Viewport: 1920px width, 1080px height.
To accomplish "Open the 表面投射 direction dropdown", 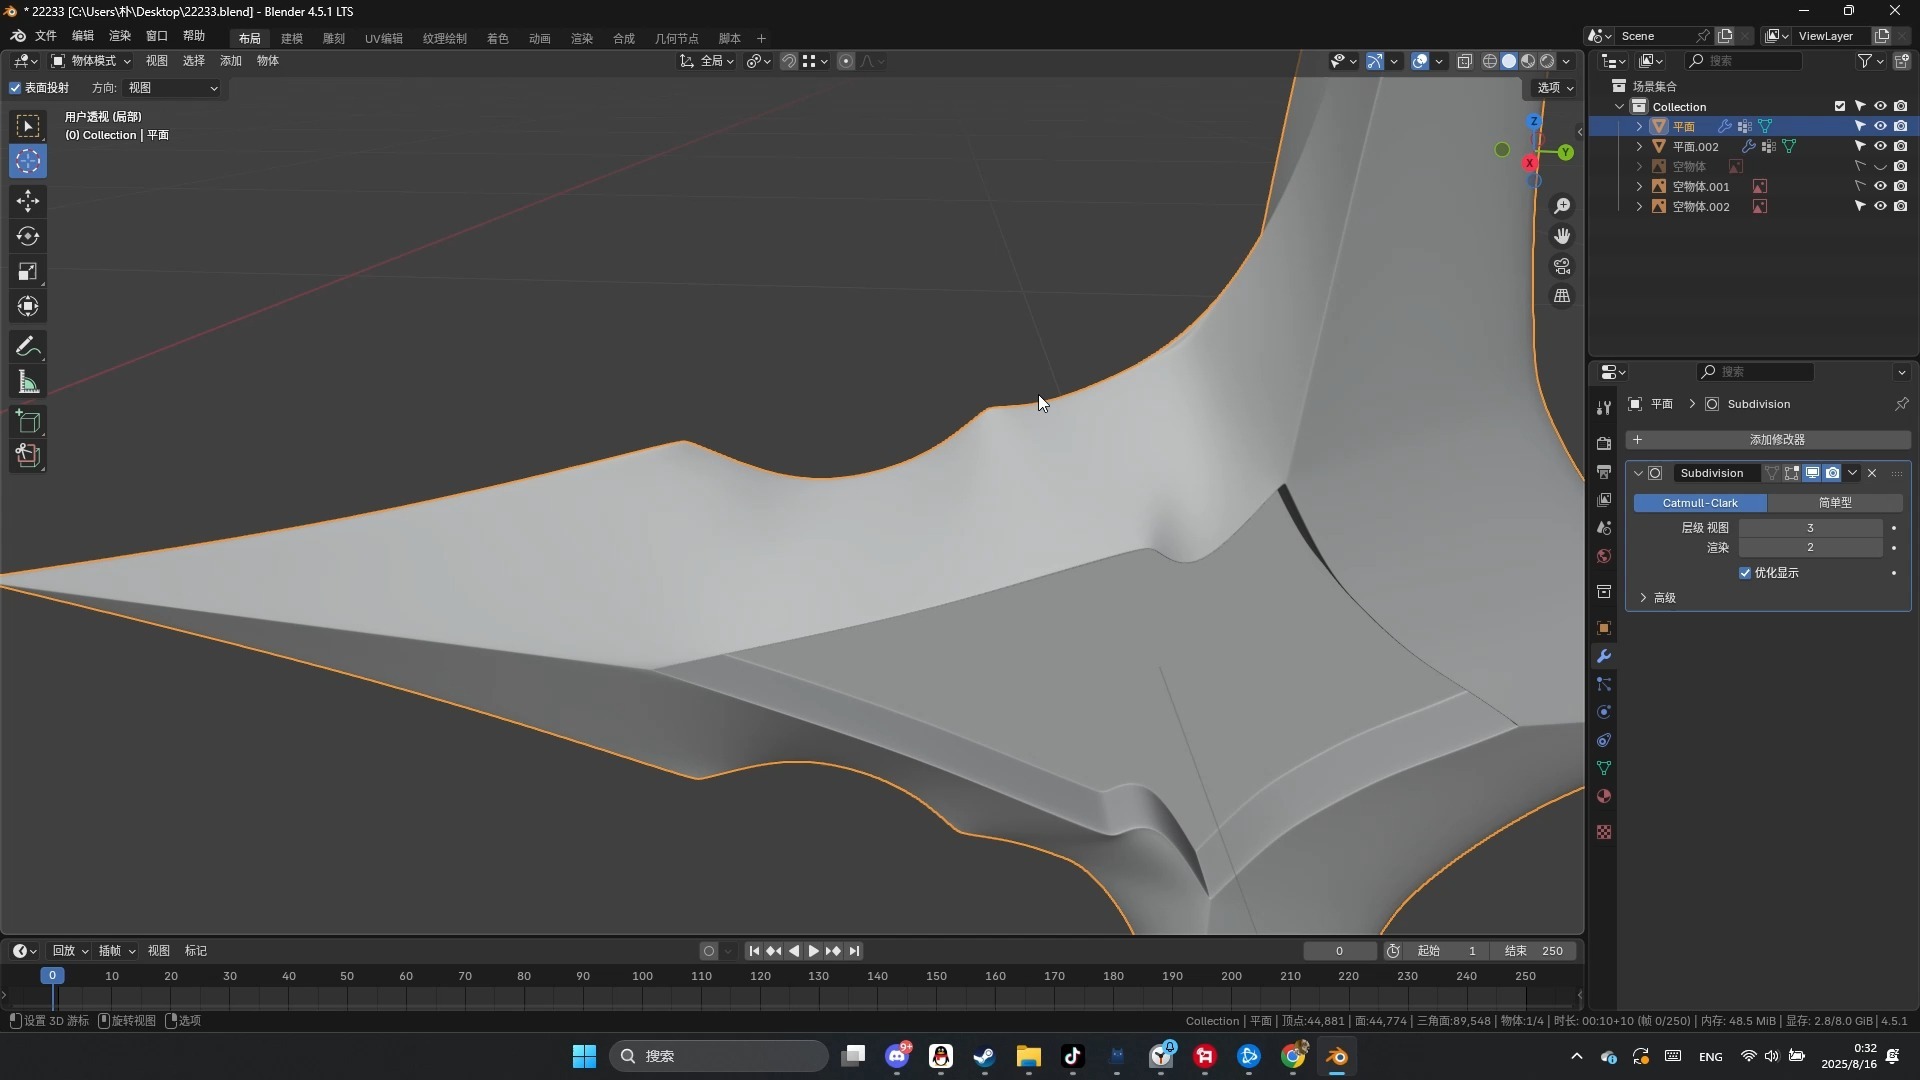I will [x=170, y=88].
